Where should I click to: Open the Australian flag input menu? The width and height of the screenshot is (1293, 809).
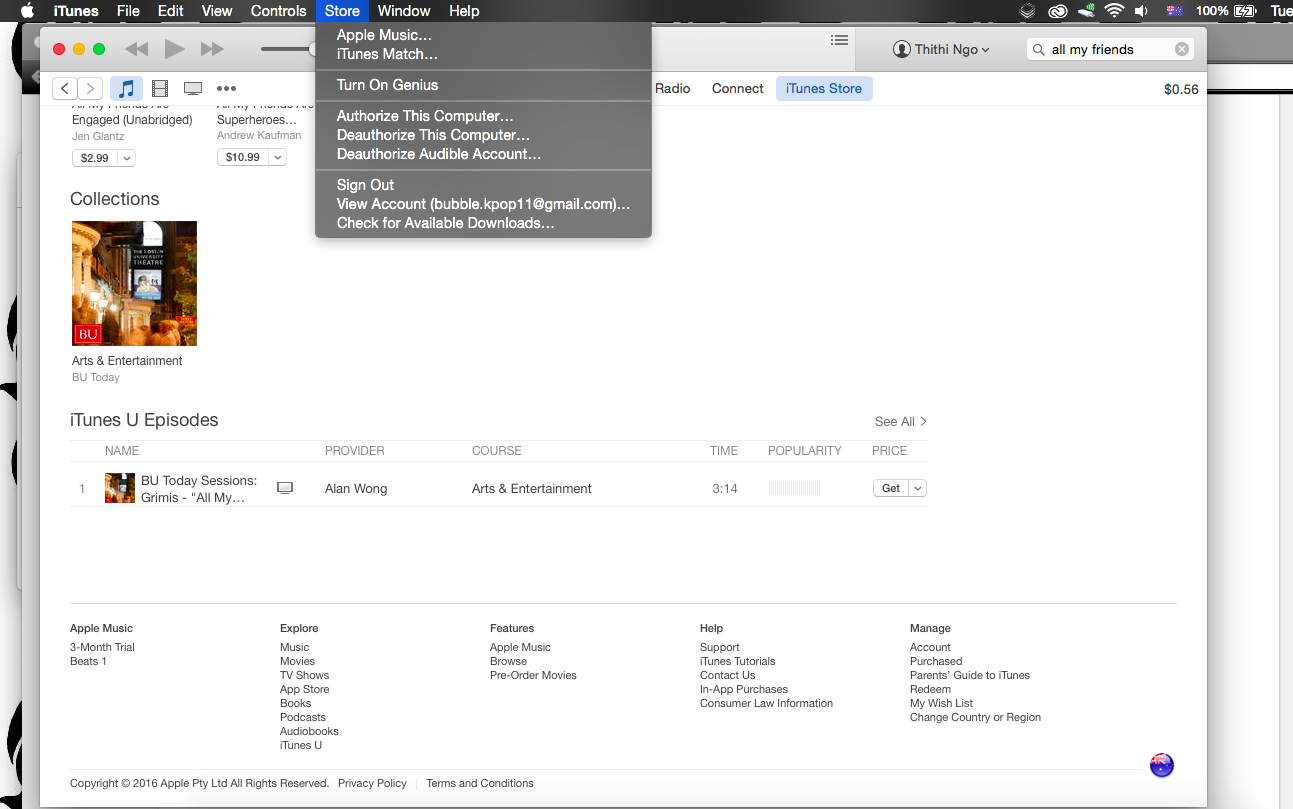point(1174,11)
